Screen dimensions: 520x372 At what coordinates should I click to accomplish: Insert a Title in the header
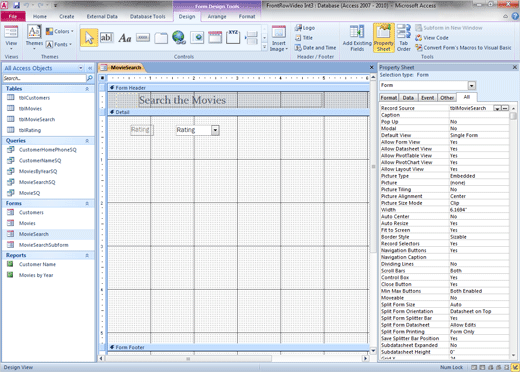(304, 38)
